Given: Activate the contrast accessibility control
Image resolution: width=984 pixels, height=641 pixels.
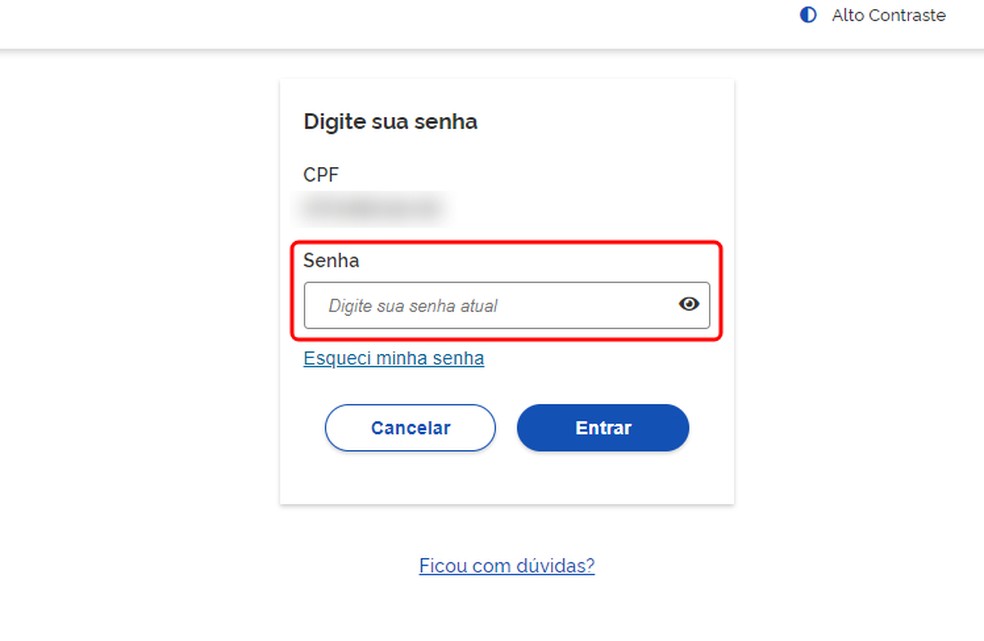Looking at the screenshot, I should (806, 15).
